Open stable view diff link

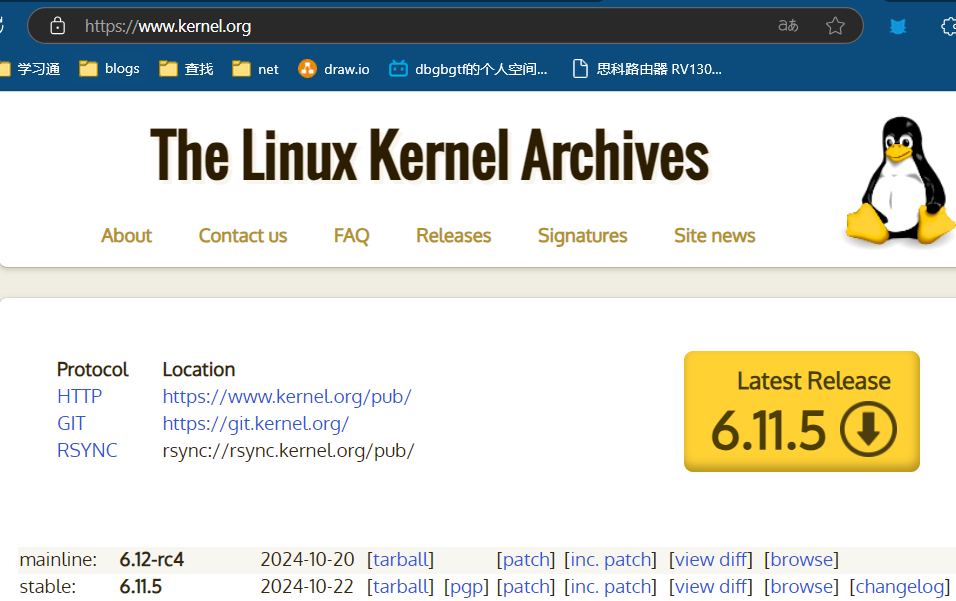coord(711,586)
